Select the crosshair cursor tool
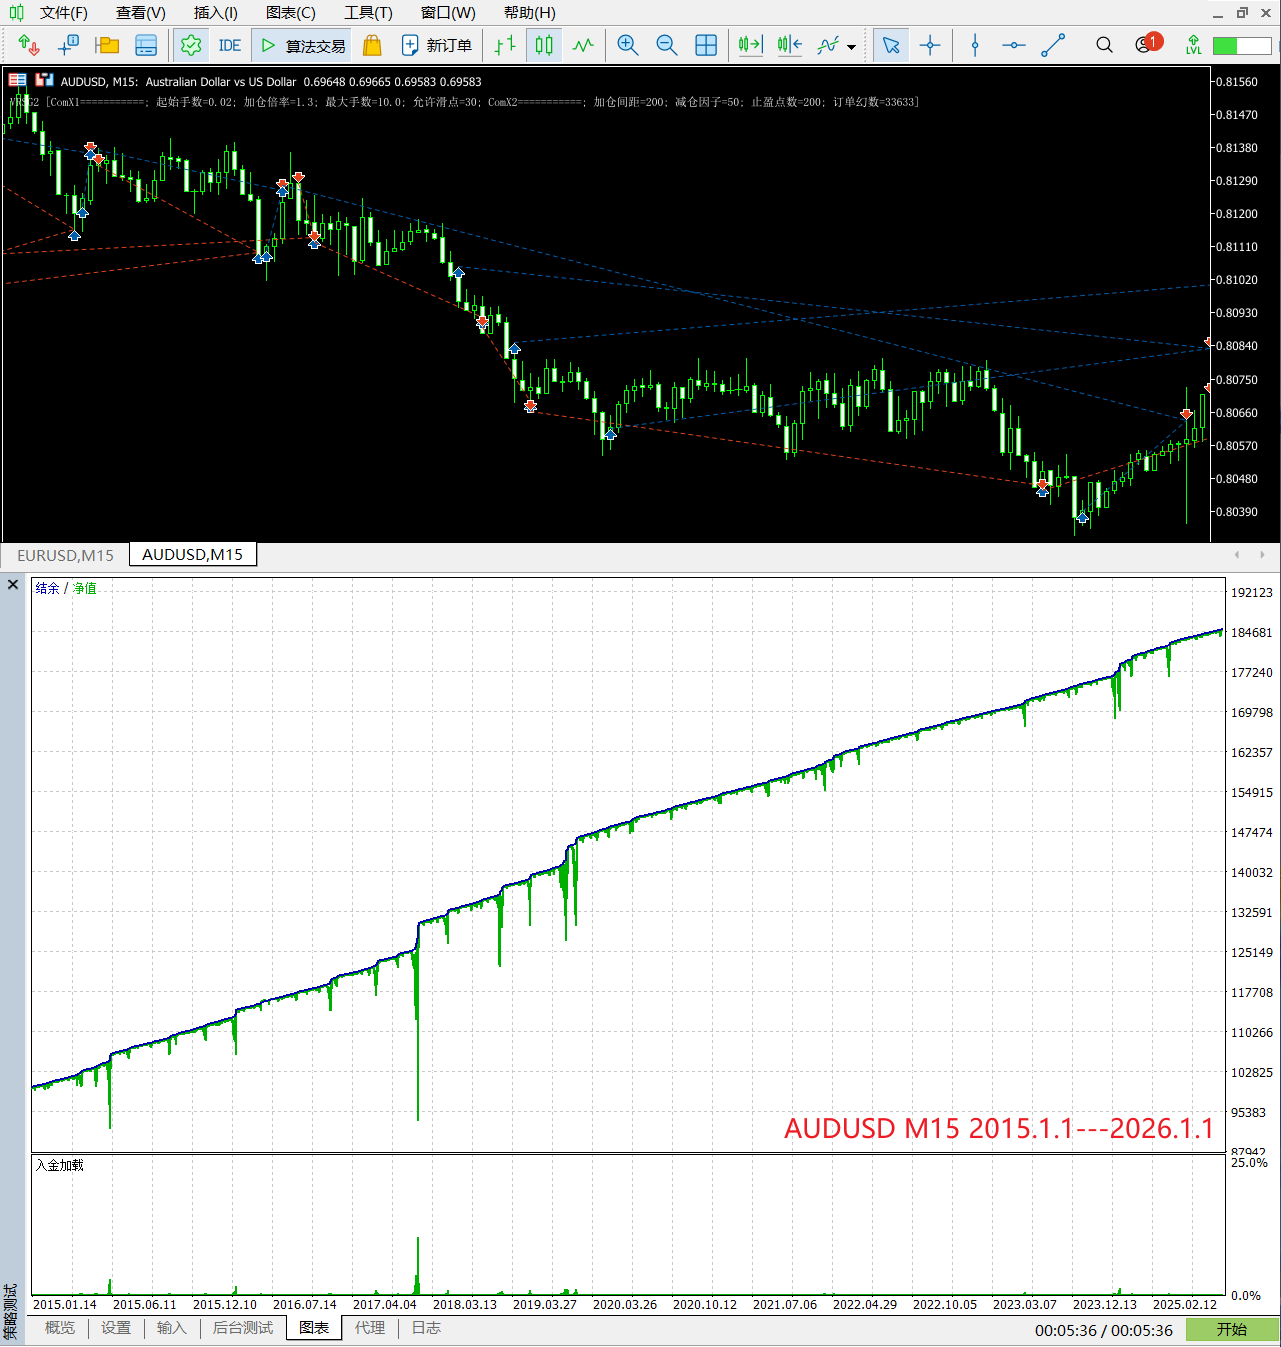Image resolution: width=1281 pixels, height=1347 pixels. click(930, 45)
